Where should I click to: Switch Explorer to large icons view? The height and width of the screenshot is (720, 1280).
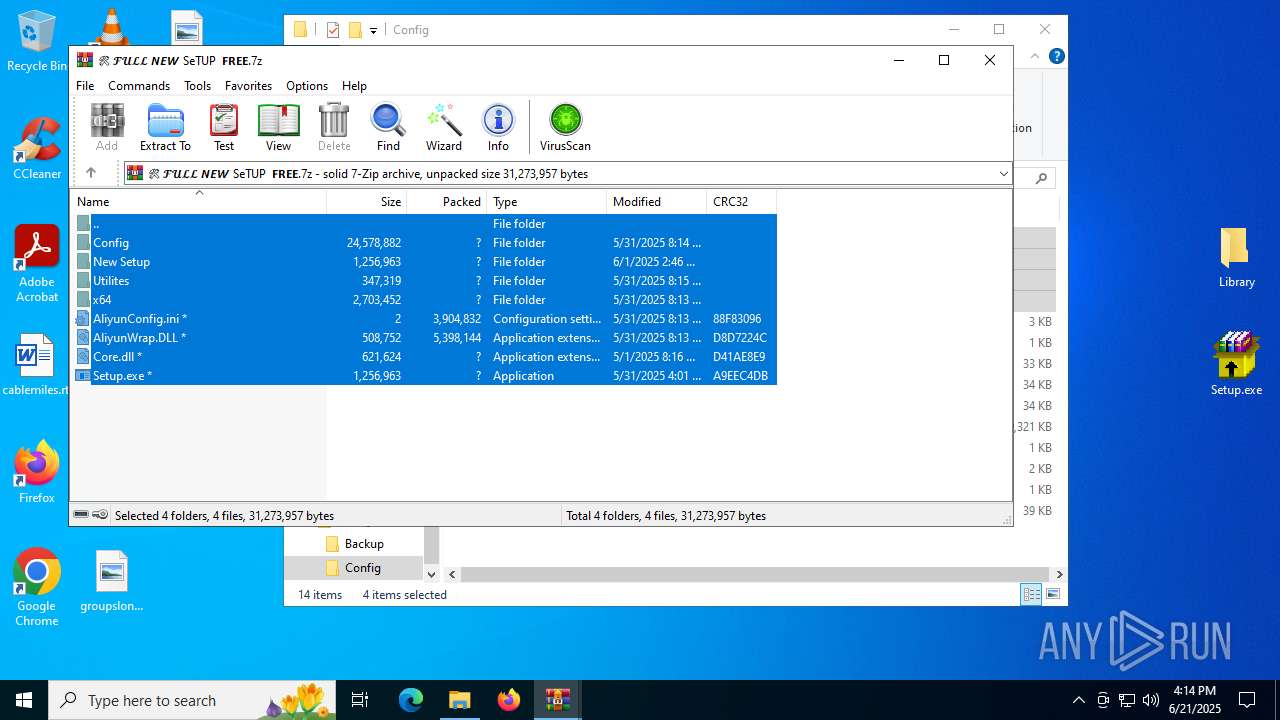point(1052,595)
